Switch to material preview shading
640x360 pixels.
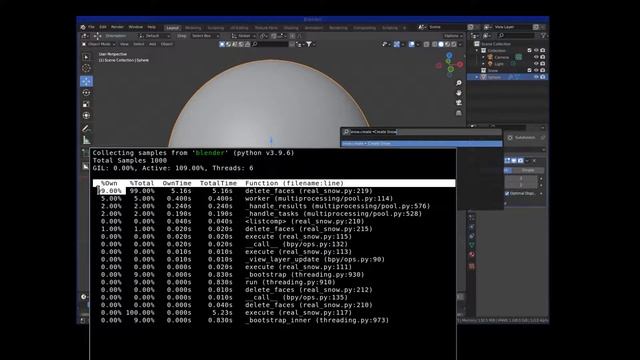[447, 44]
